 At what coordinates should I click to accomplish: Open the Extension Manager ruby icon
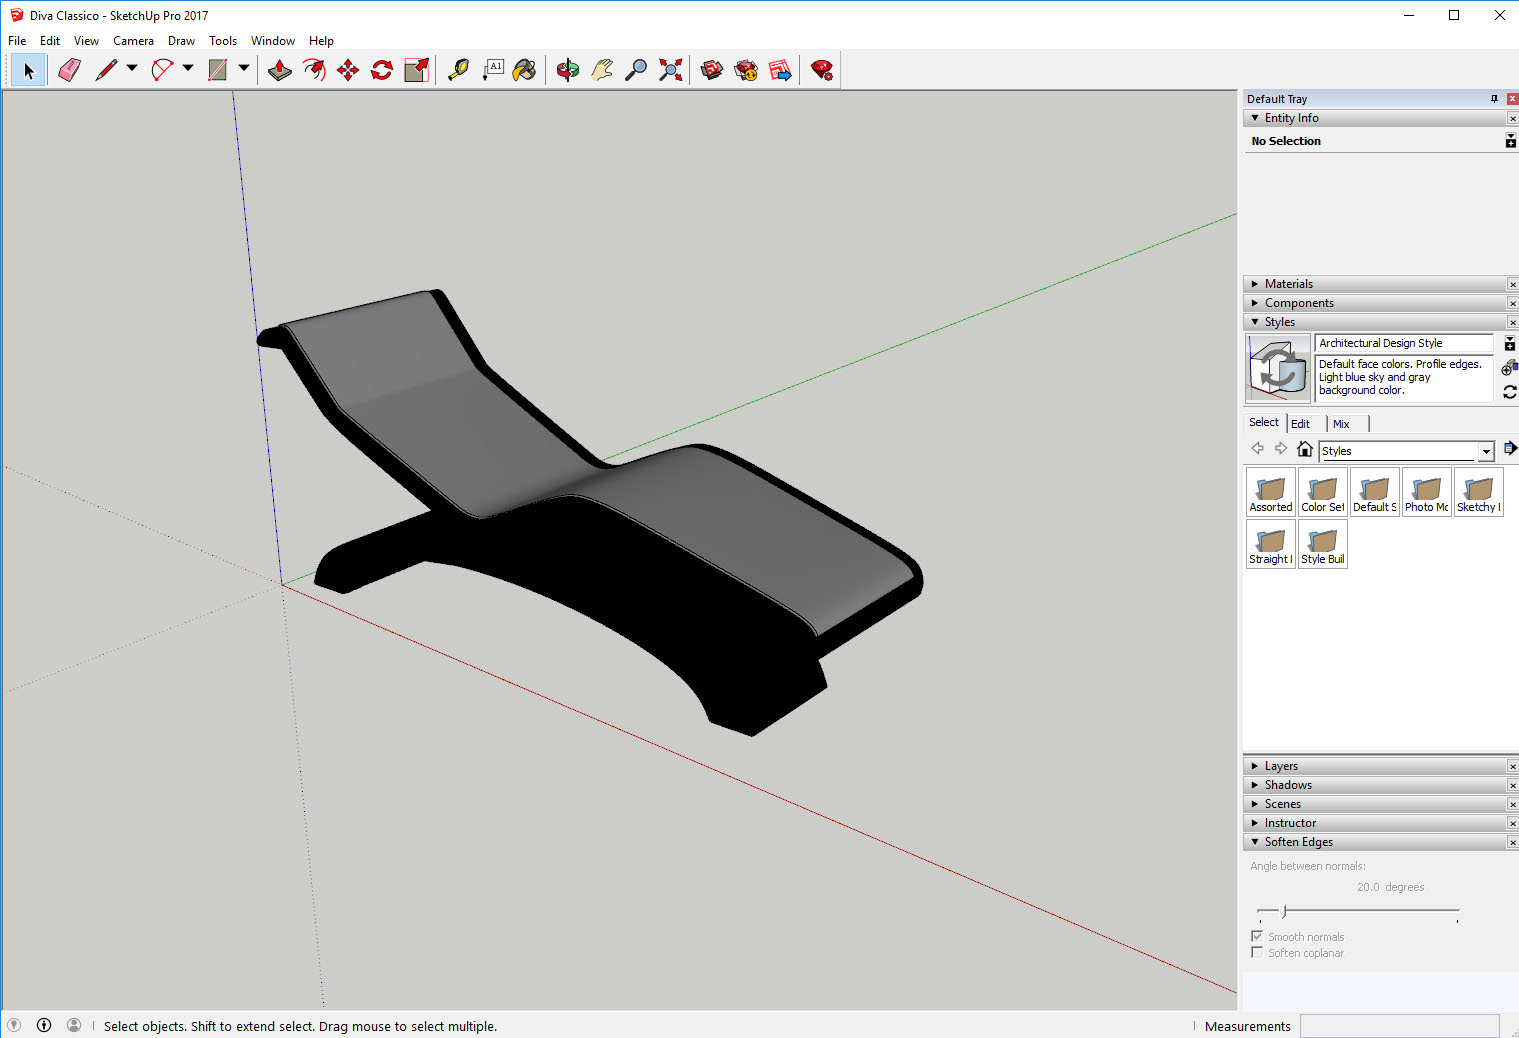point(822,70)
